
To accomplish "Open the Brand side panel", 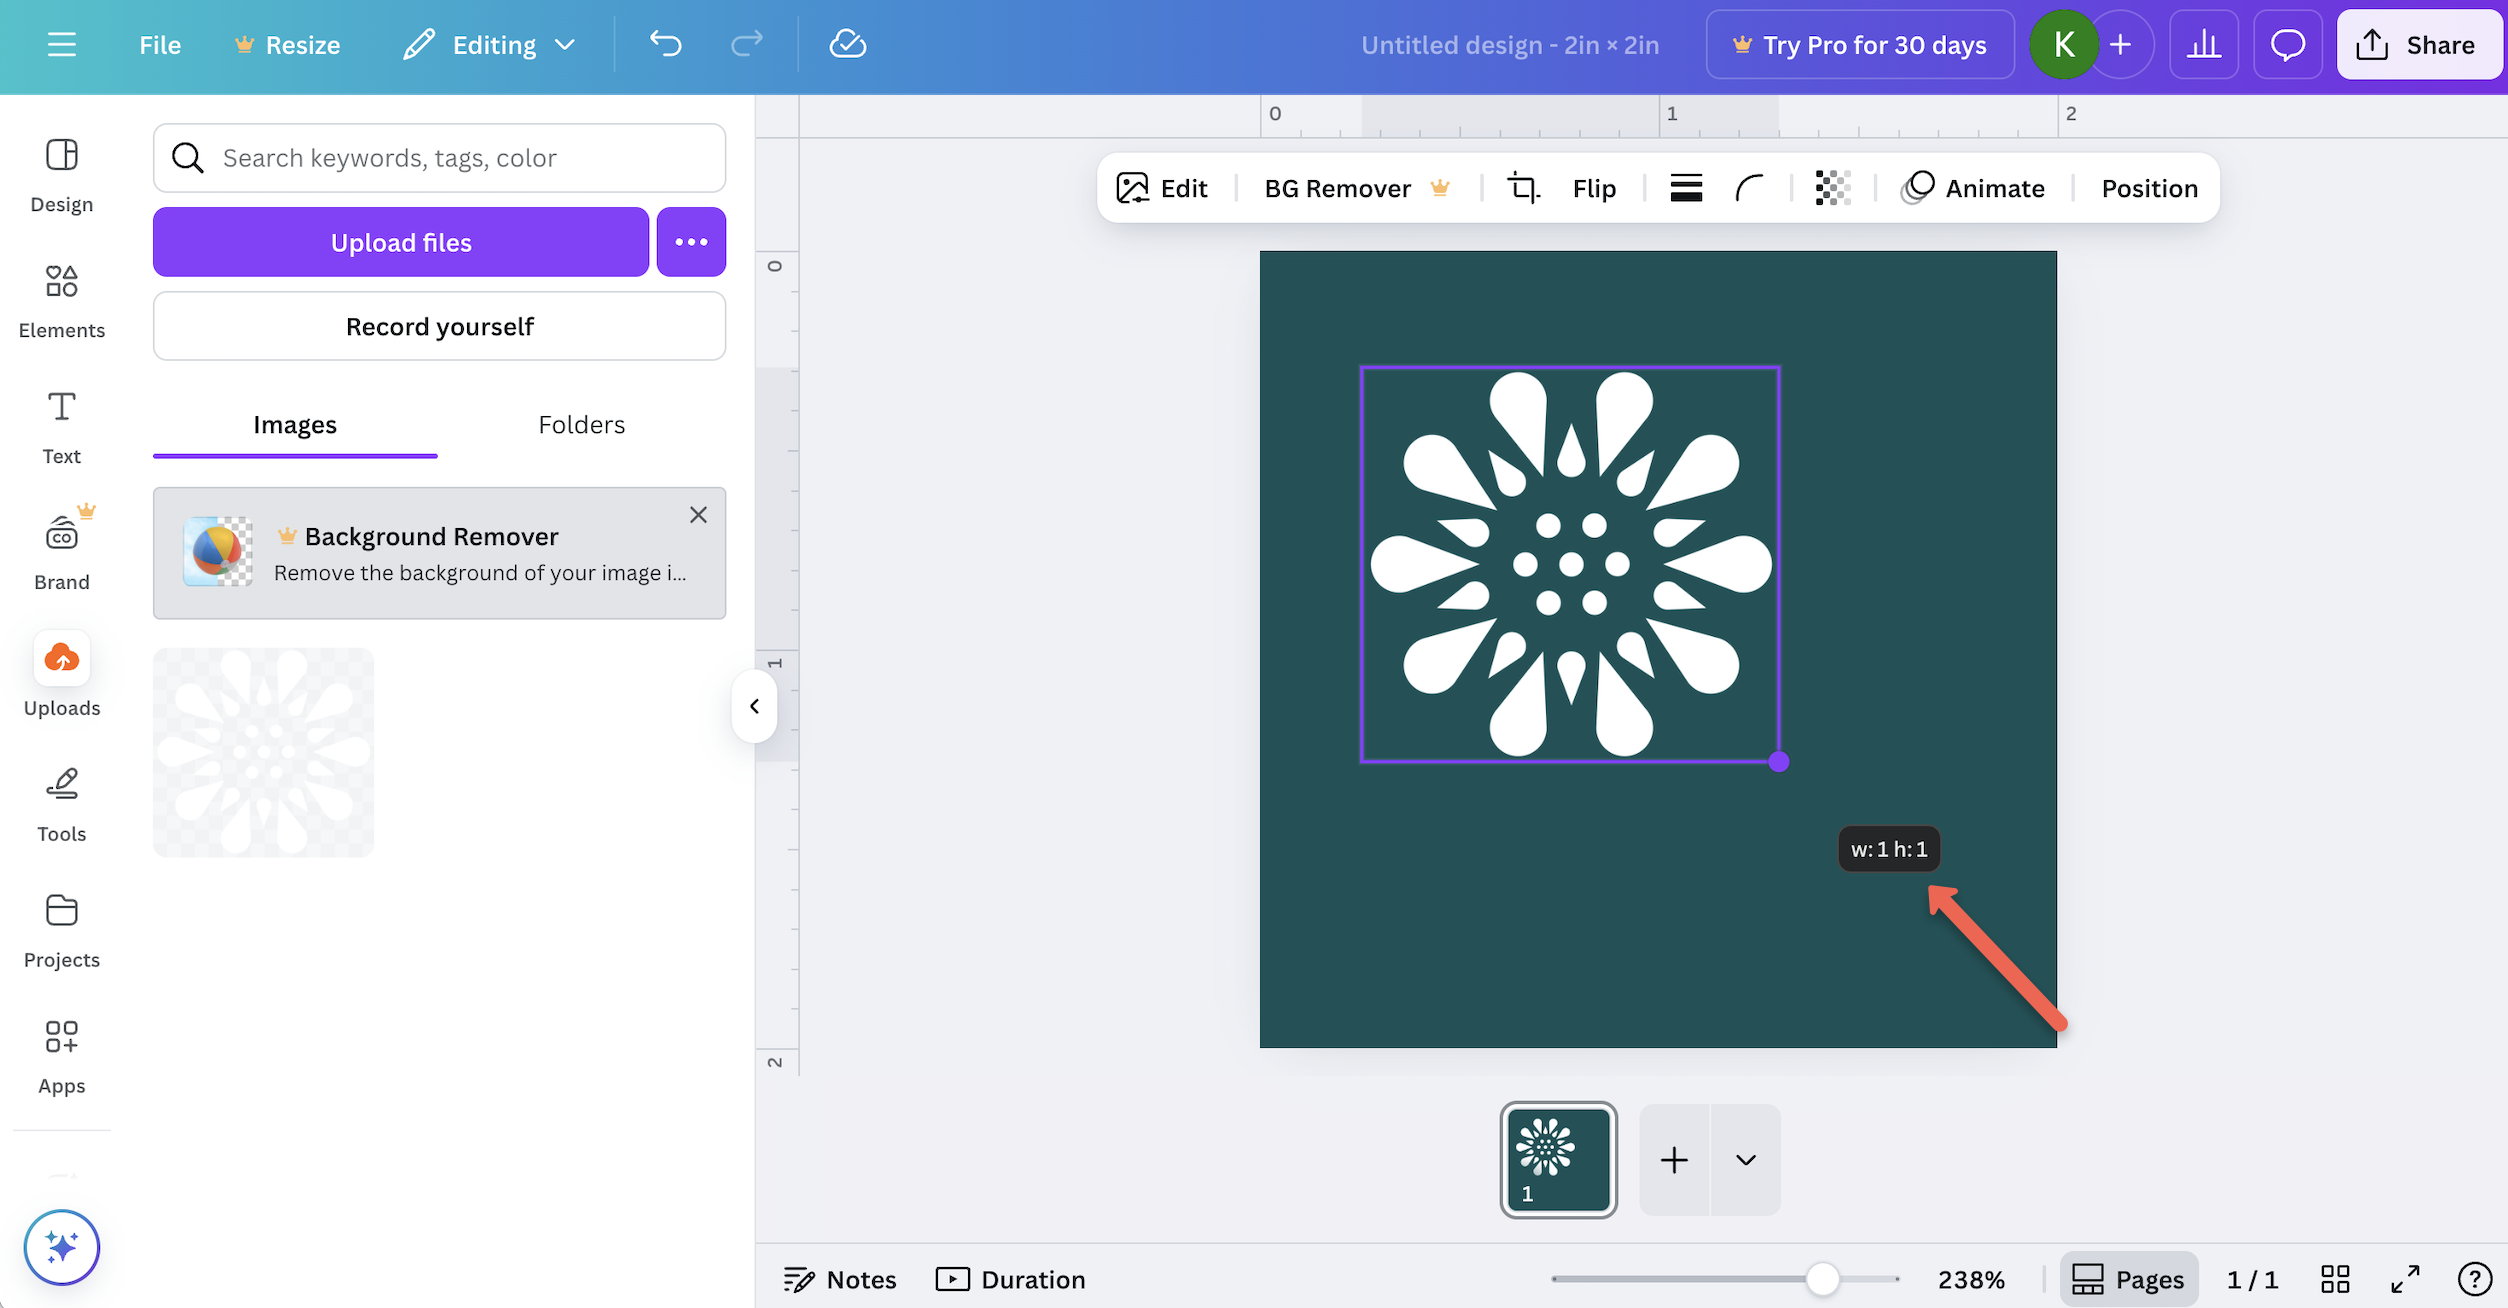I will [62, 554].
